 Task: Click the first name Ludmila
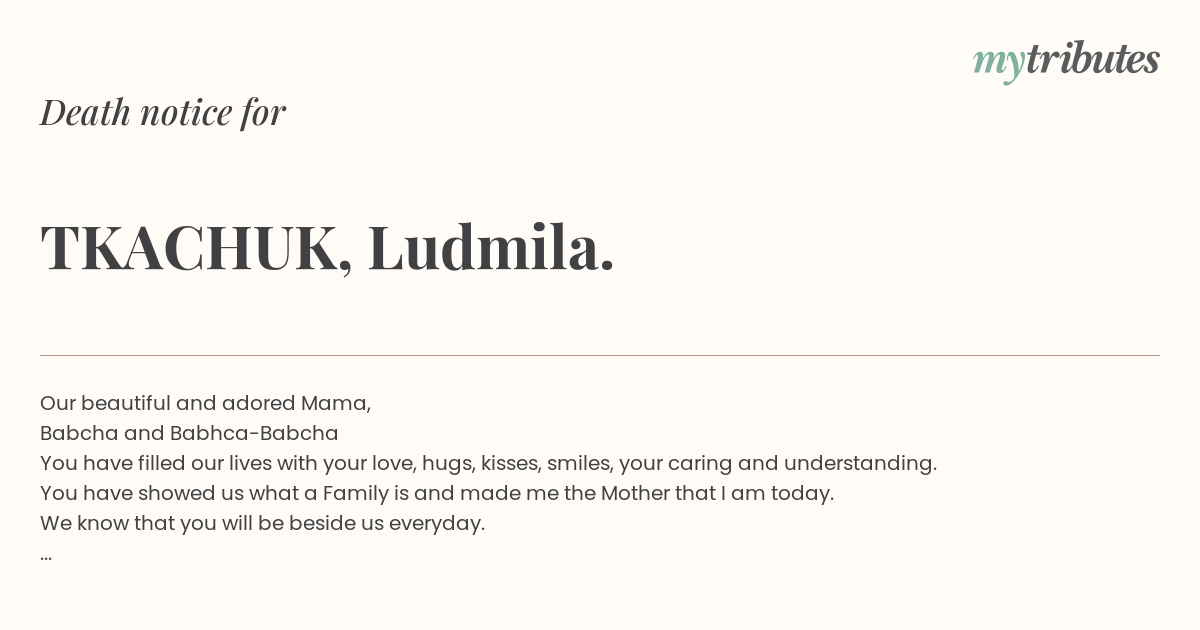[x=491, y=247]
